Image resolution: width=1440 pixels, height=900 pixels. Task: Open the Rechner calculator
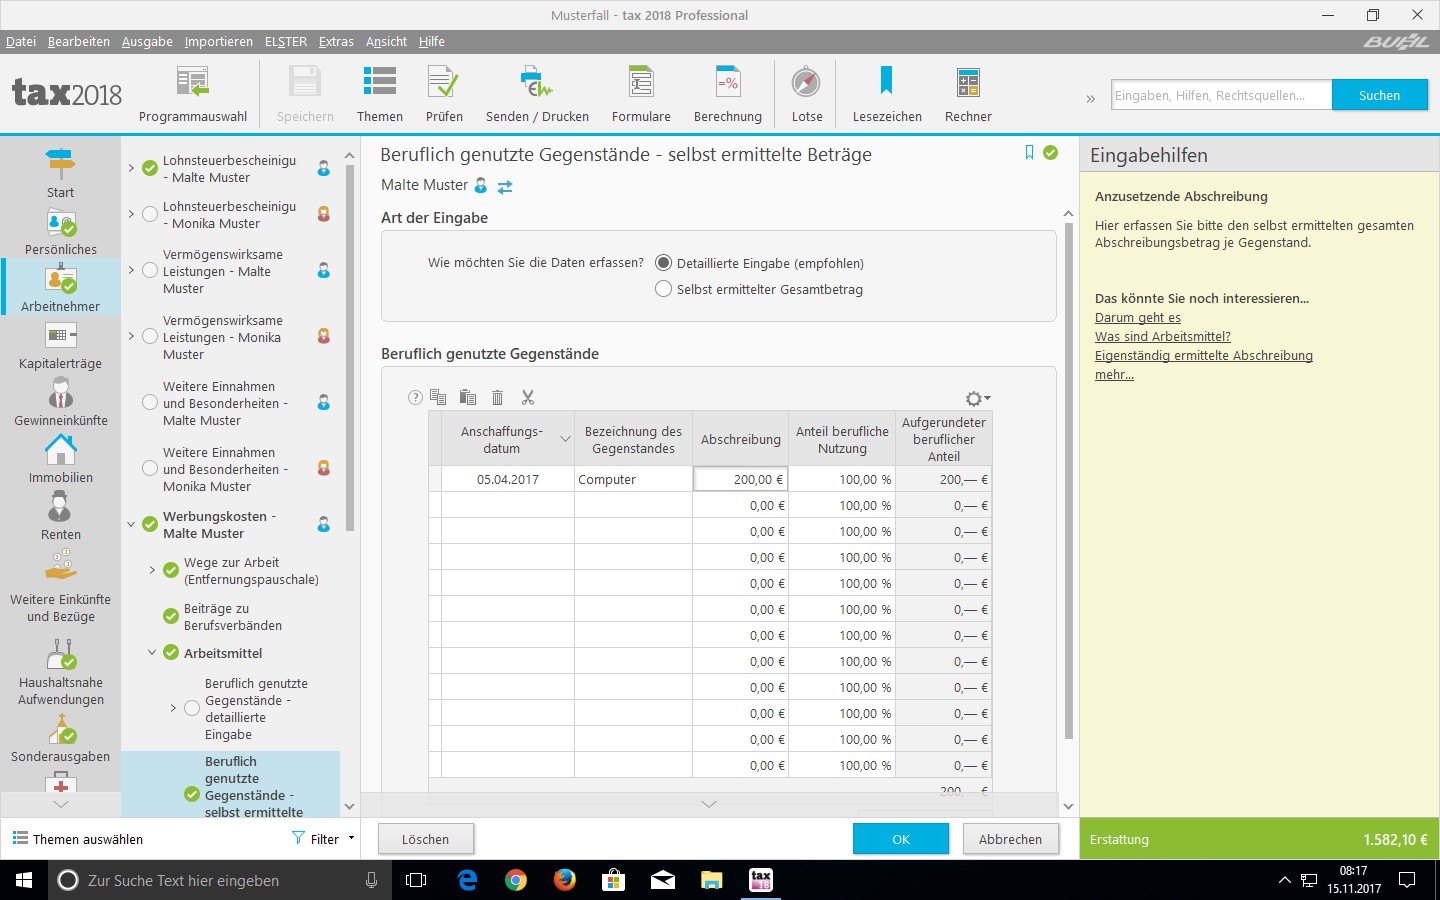968,95
